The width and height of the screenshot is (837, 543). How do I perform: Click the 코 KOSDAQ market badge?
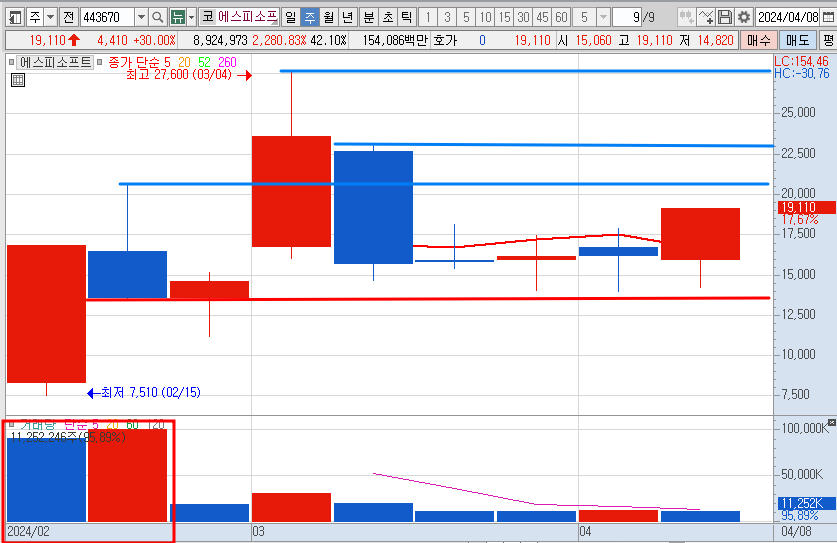tap(208, 17)
